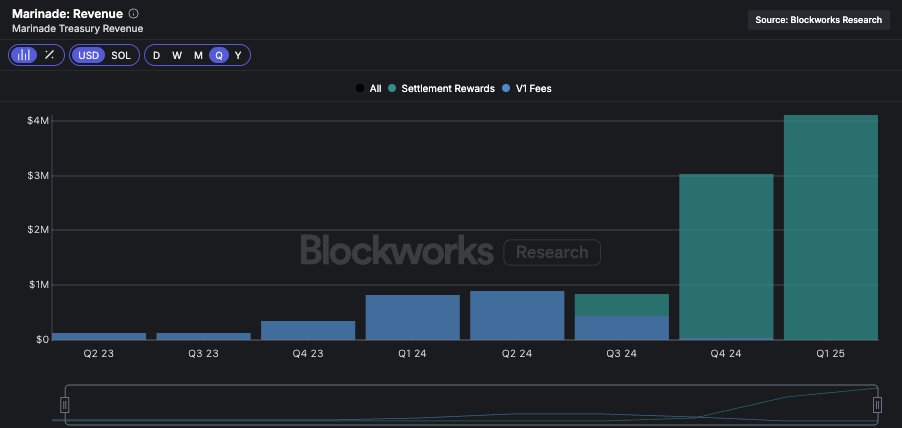Select monthly (M) interval
Image resolution: width=902 pixels, height=428 pixels.
198,55
